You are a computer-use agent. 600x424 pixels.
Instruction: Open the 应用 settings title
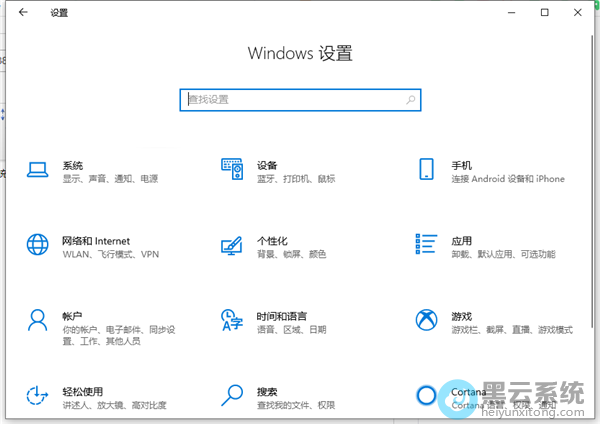[461, 241]
